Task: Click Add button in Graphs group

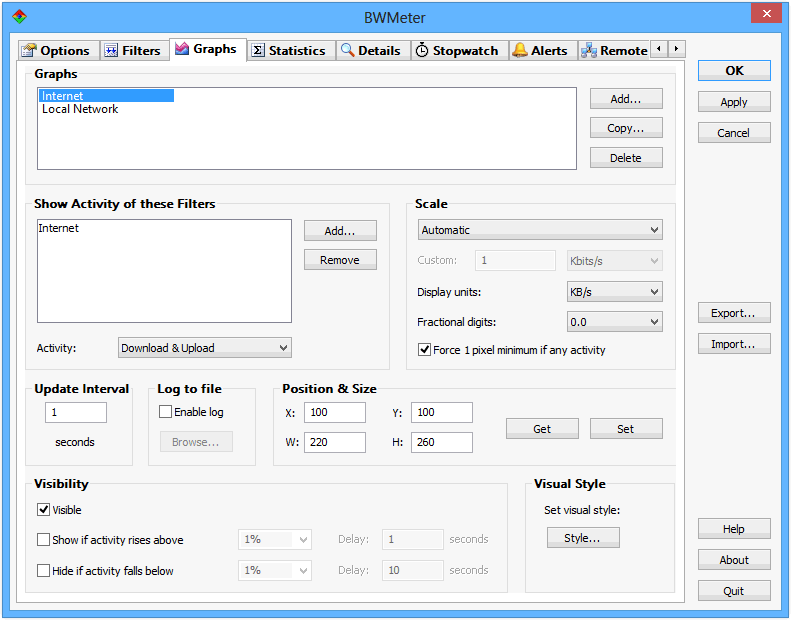Action: pos(626,99)
